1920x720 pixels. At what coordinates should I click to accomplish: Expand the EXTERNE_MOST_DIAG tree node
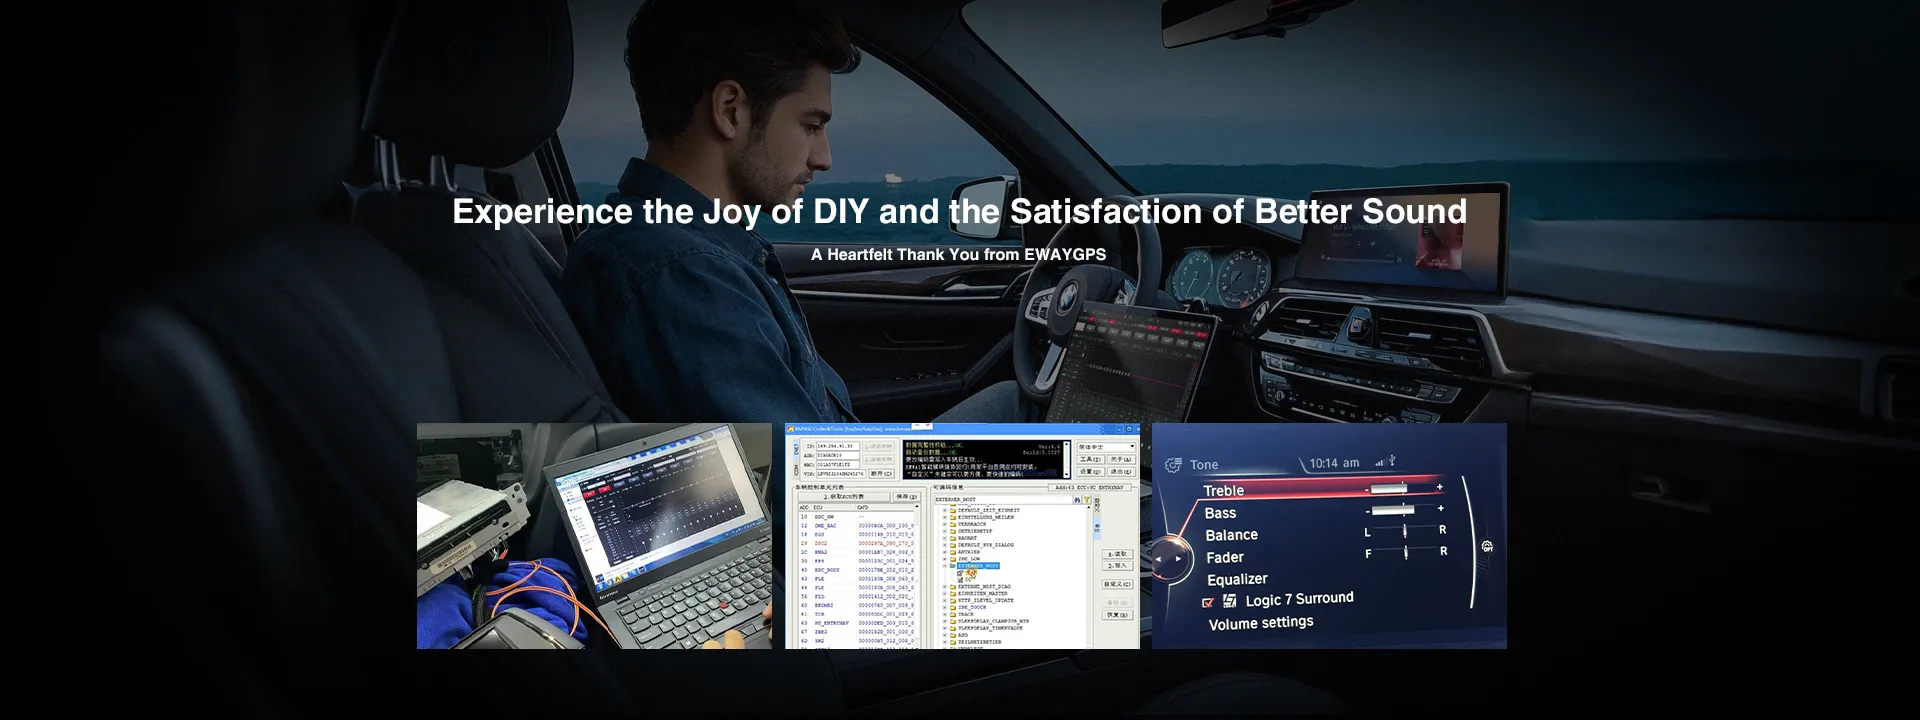(944, 587)
